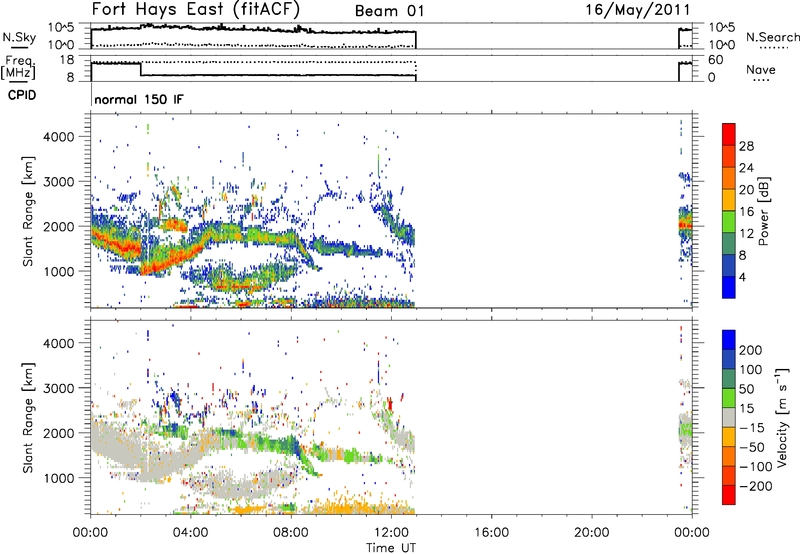This screenshot has width=800, height=554.
Task: Click the 'normal 150 IF' text
Action: pyautogui.click(x=139, y=99)
